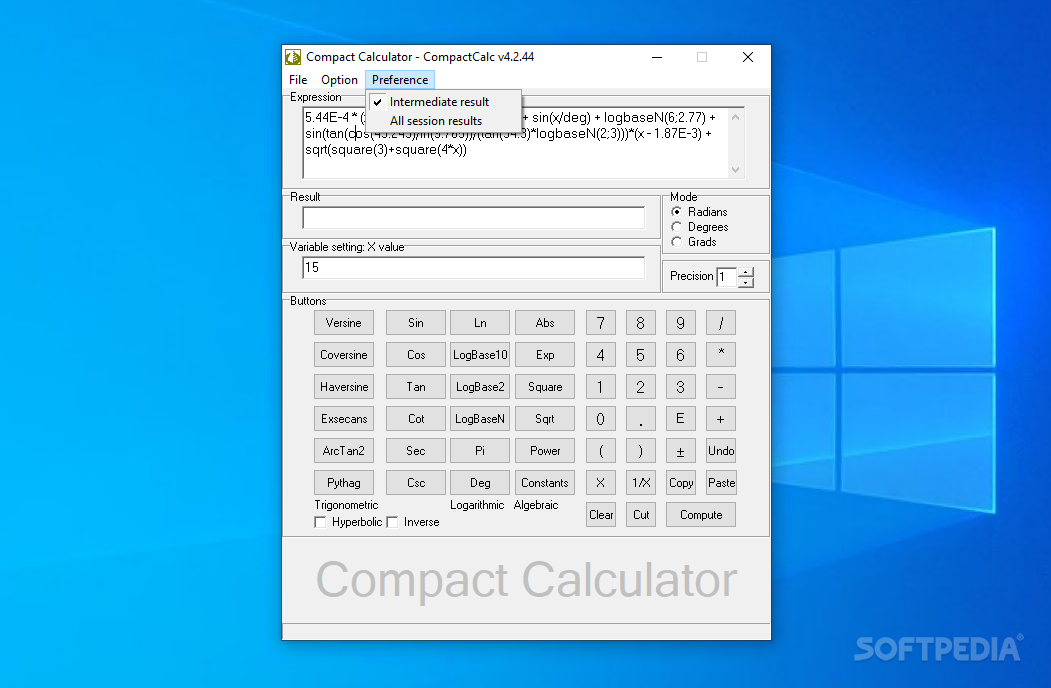The height and width of the screenshot is (688, 1051).
Task: Insert the Exp function
Action: (x=545, y=355)
